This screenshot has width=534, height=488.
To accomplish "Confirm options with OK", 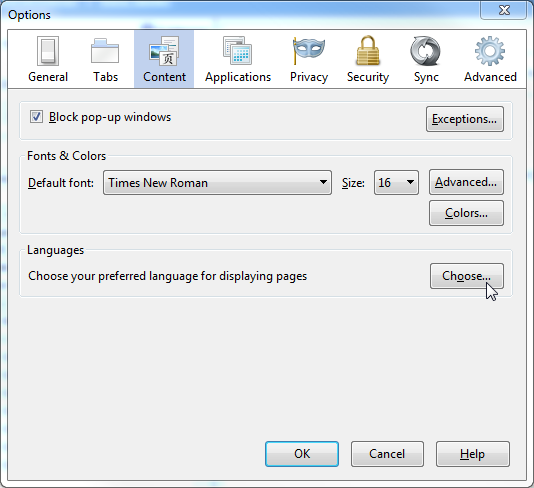I will click(302, 454).
